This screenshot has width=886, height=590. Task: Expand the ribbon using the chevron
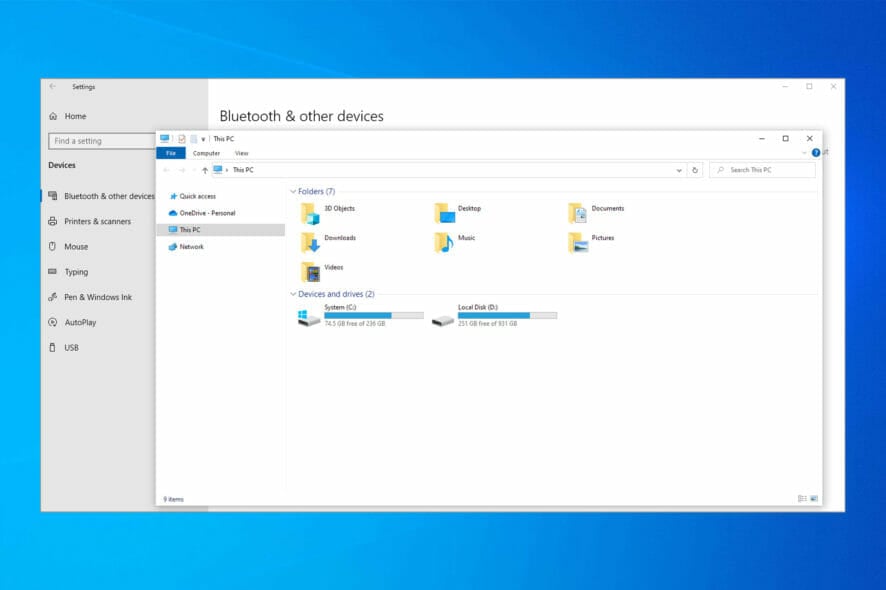tap(804, 153)
